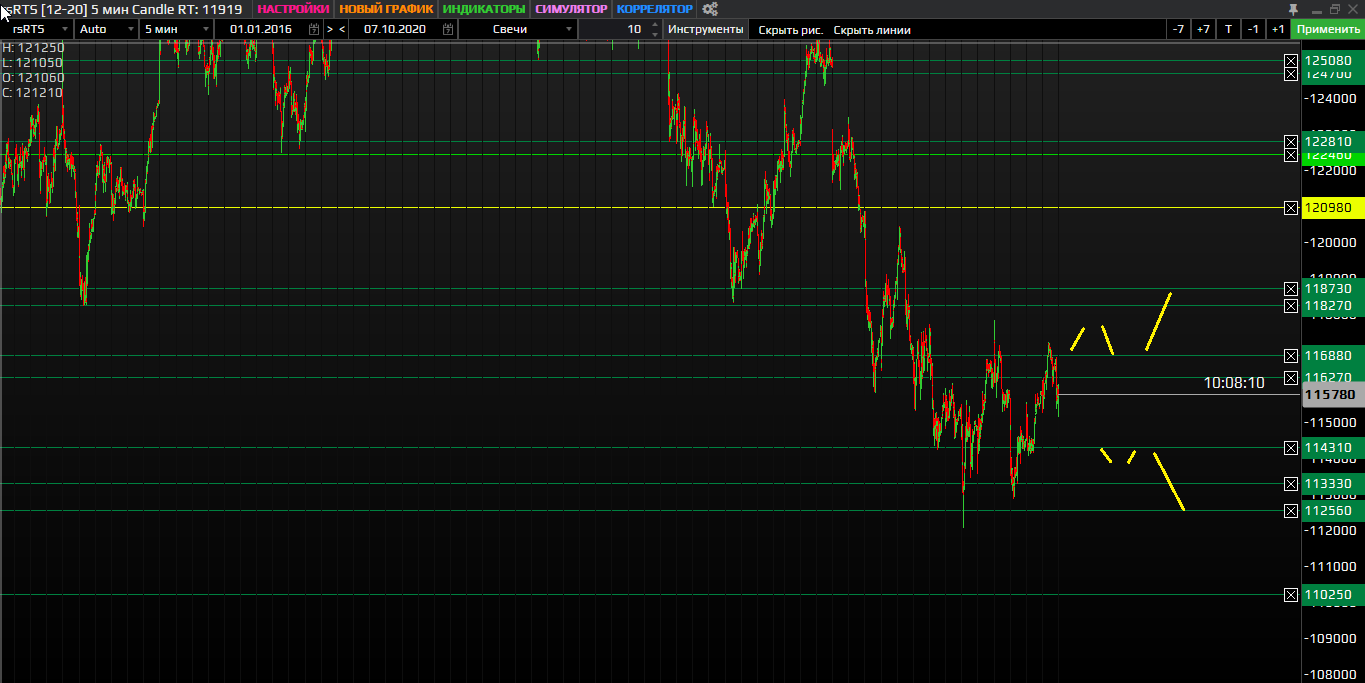
Task: Open the НАСТРОЙКИ menu
Action: click(293, 9)
